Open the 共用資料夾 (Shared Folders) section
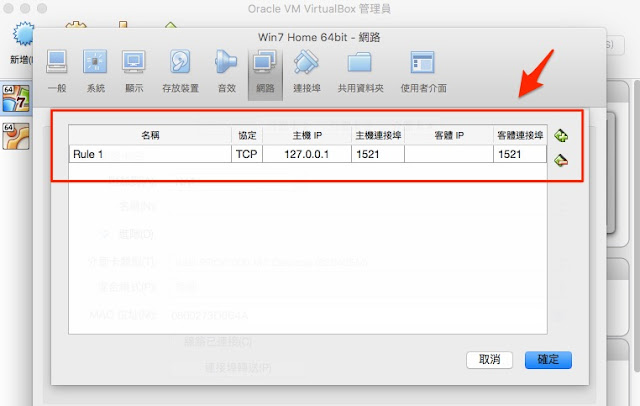This screenshot has width=640, height=406. click(x=360, y=72)
